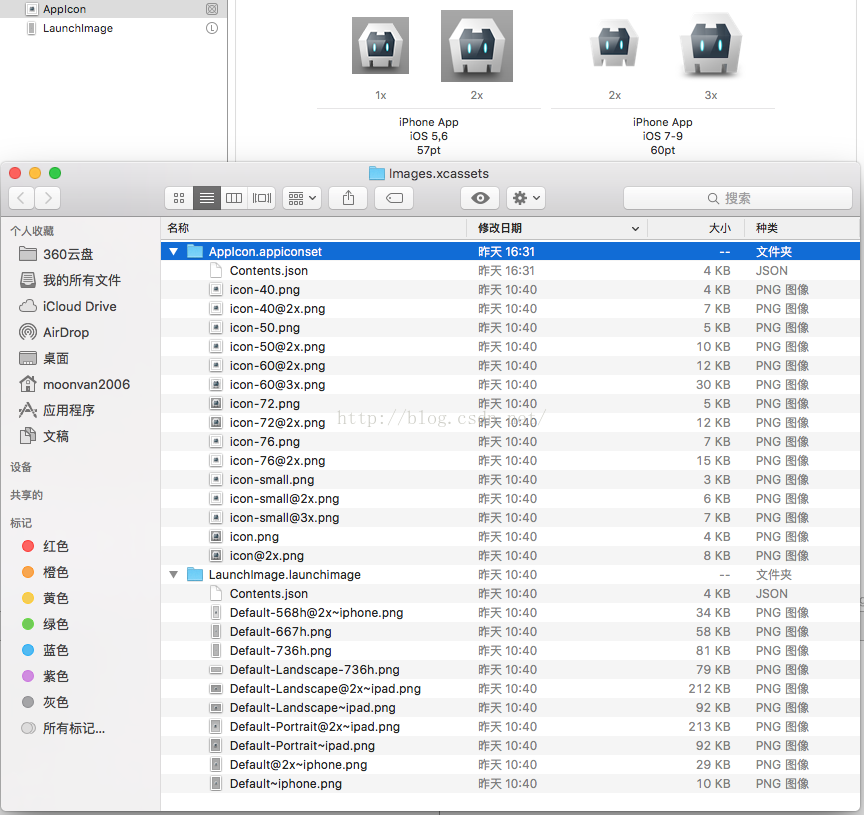The width and height of the screenshot is (864, 815).
Task: Select the 2x iOS 7-9 icon slot
Action: tap(614, 44)
